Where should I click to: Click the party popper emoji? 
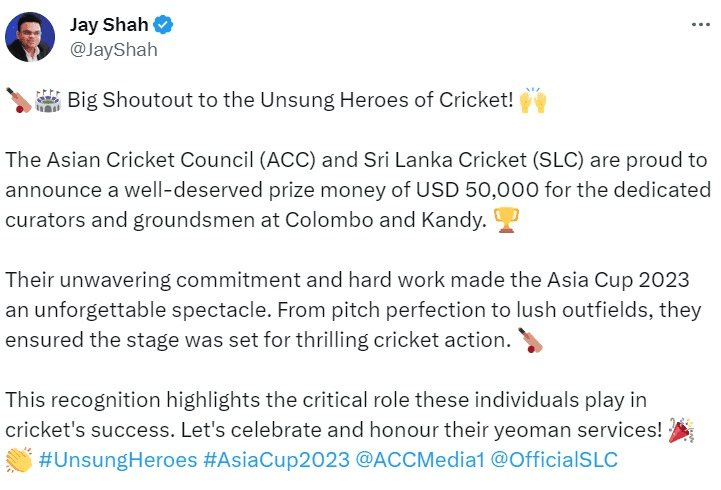683,430
